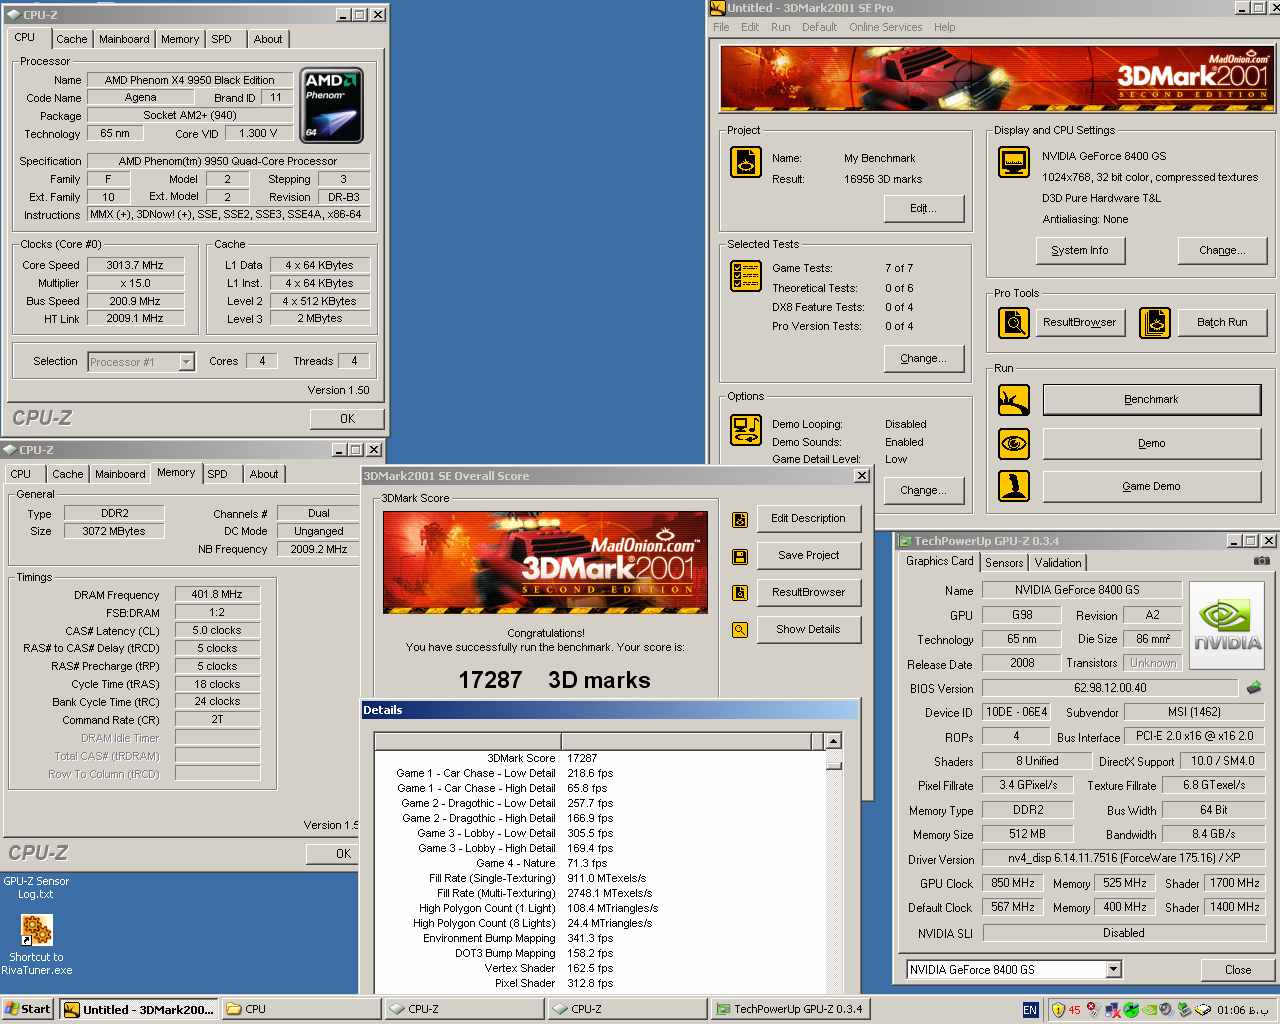Open the Shortcut to RivaTuner.exe desktop icon
Viewport: 1280px width, 1024px height.
point(37,945)
